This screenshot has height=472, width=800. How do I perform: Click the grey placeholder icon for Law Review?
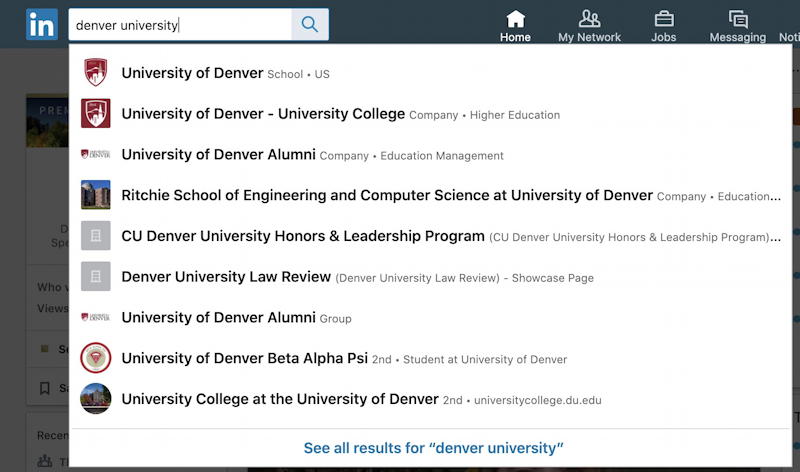click(95, 276)
